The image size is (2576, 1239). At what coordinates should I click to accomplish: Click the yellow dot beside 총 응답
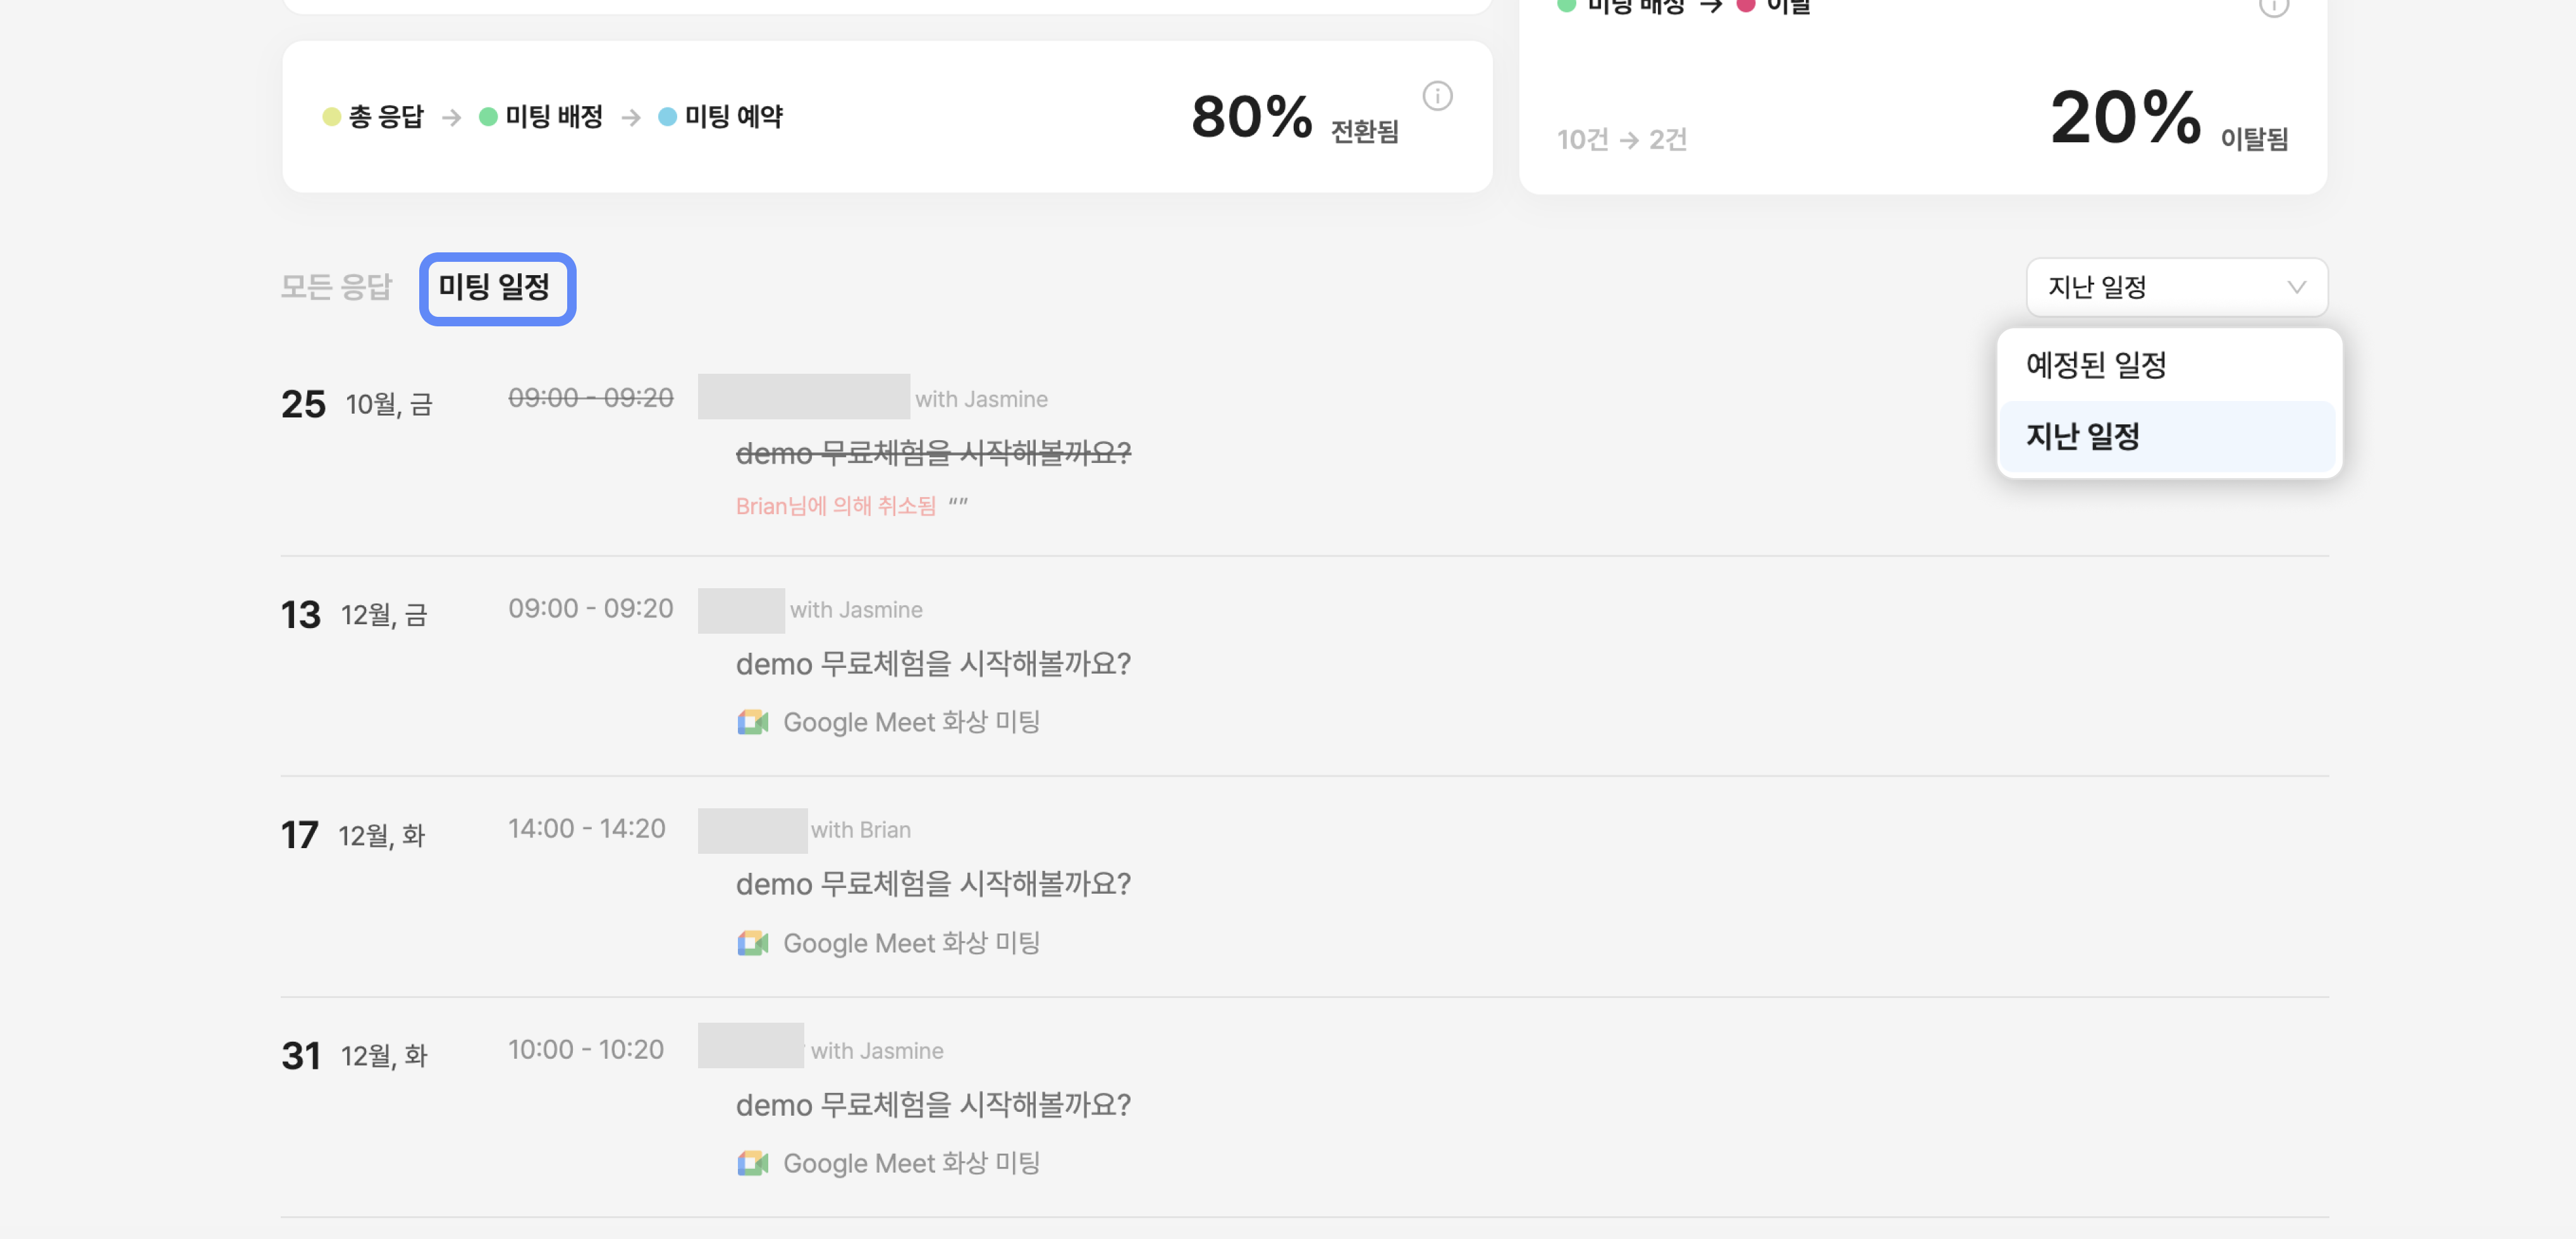pos(332,117)
